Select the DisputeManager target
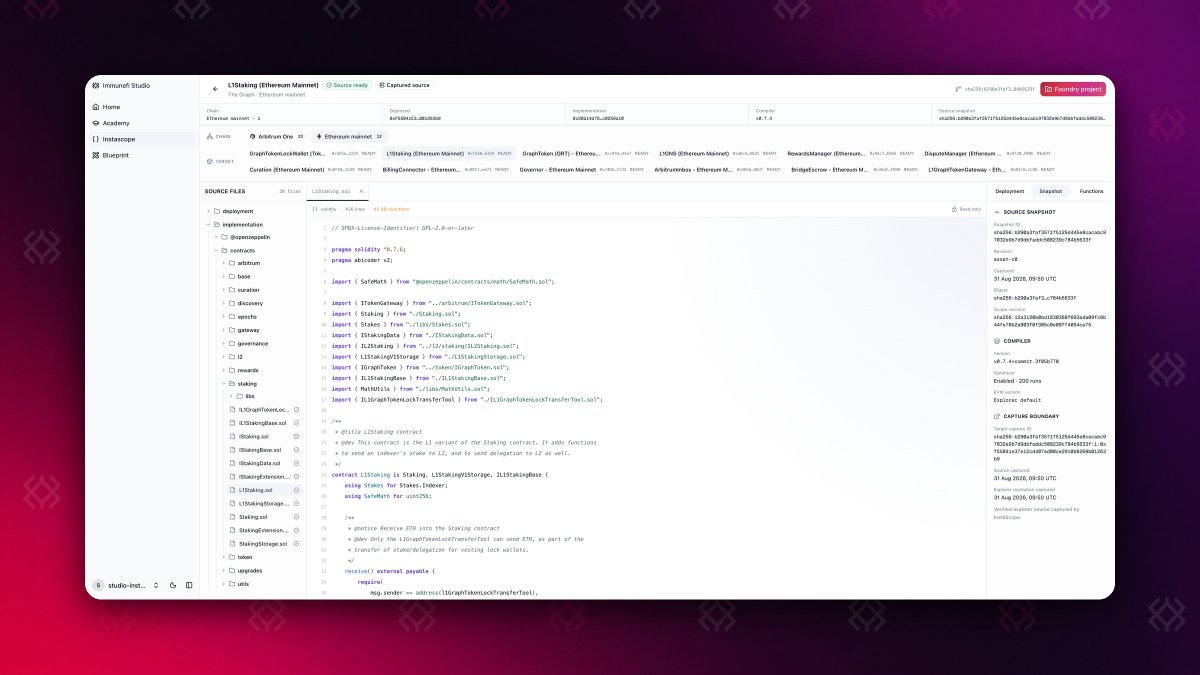1200x675 pixels. 988,153
